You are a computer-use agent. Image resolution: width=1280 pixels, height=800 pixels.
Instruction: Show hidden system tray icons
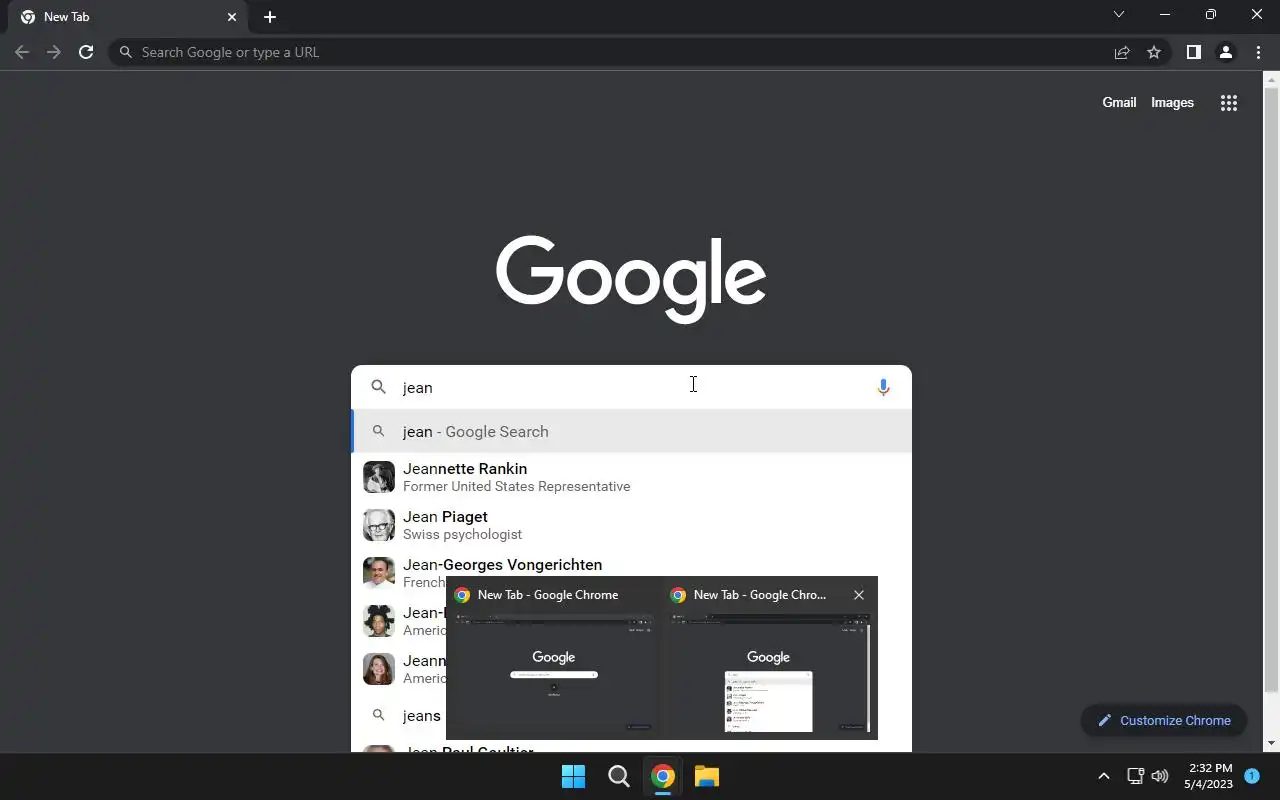[1104, 776]
